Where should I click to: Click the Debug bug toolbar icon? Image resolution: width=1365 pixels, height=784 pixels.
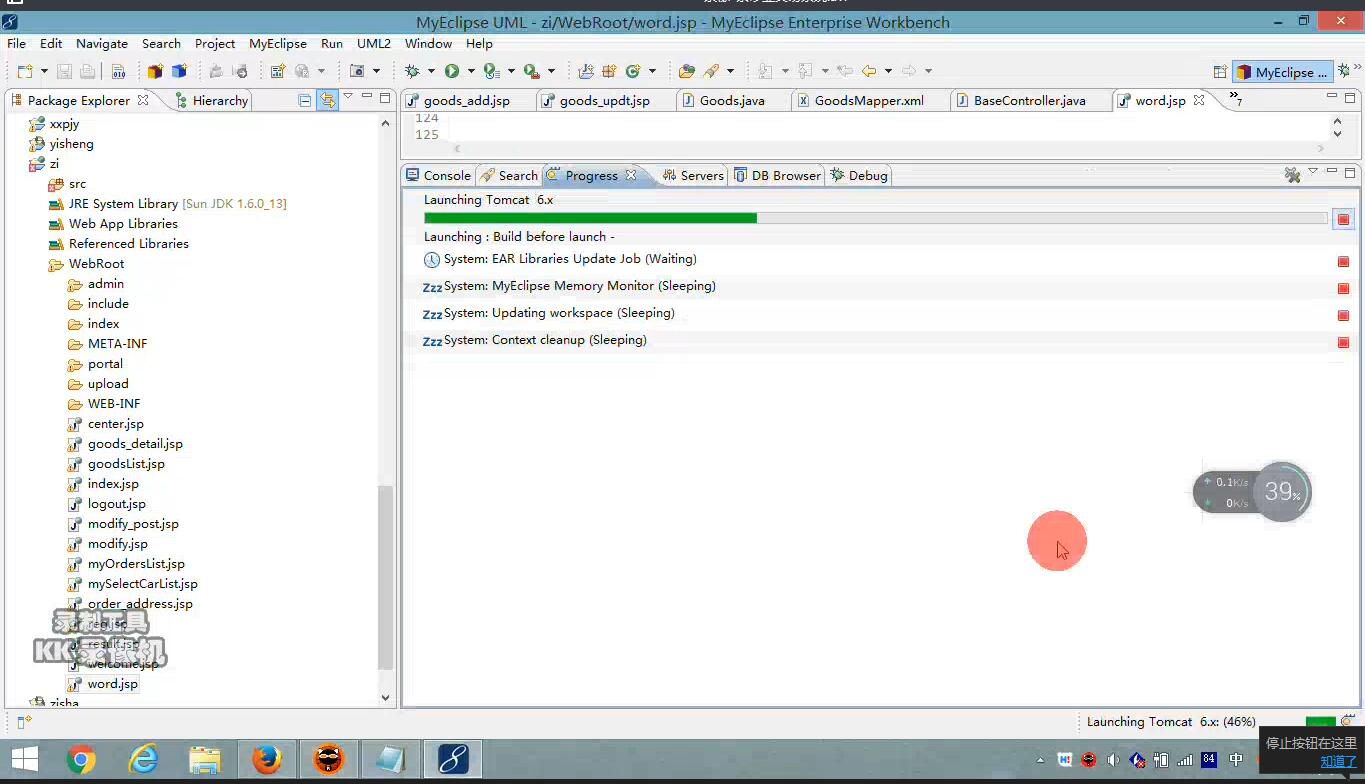coord(412,71)
